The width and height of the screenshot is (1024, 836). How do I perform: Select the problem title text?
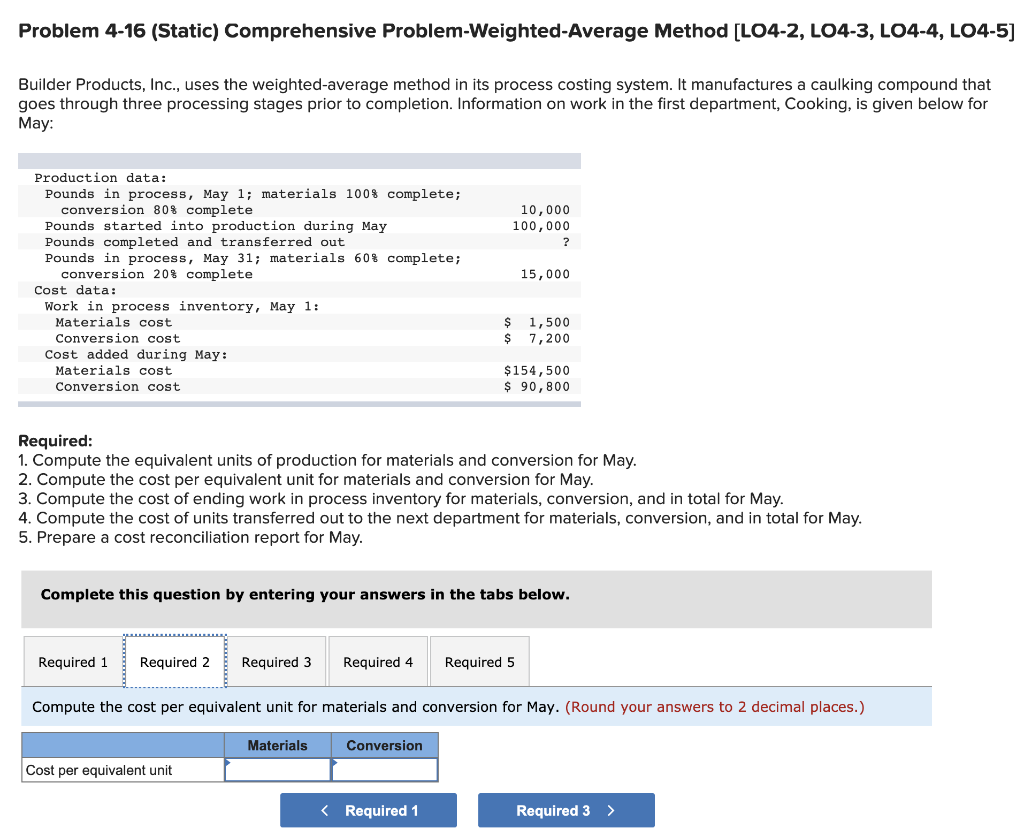(x=516, y=30)
